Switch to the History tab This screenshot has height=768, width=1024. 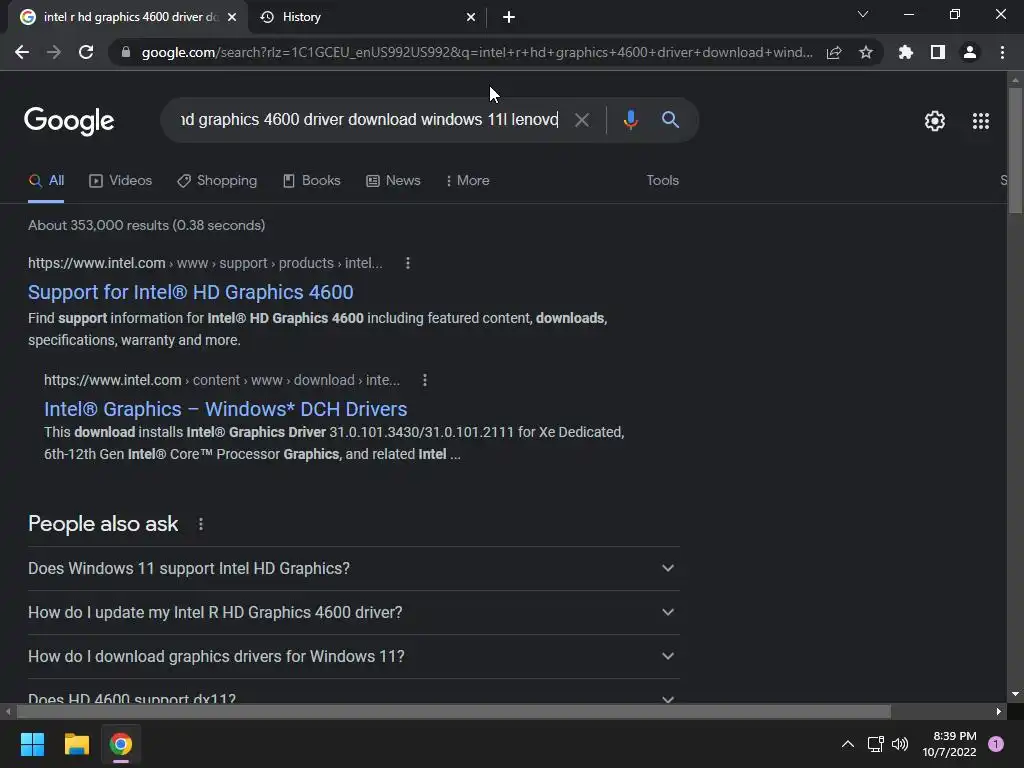pyautogui.click(x=368, y=17)
